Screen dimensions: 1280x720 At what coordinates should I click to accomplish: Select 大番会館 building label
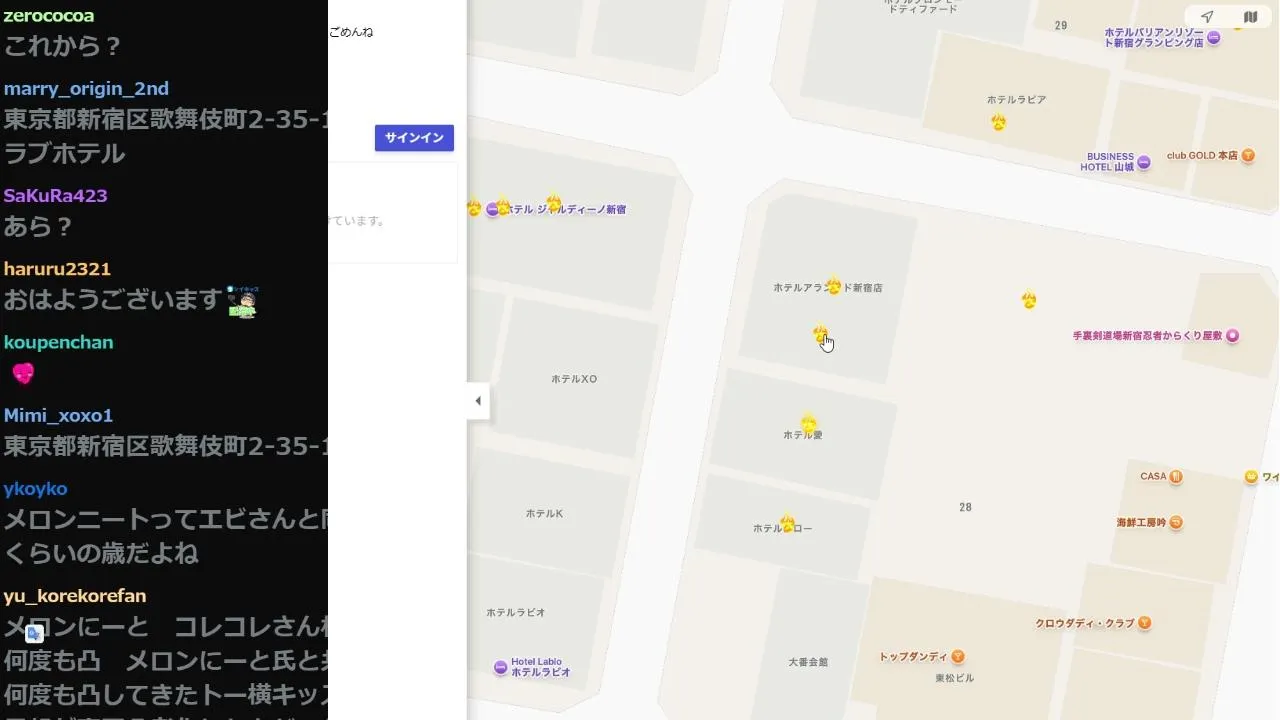pyautogui.click(x=808, y=662)
